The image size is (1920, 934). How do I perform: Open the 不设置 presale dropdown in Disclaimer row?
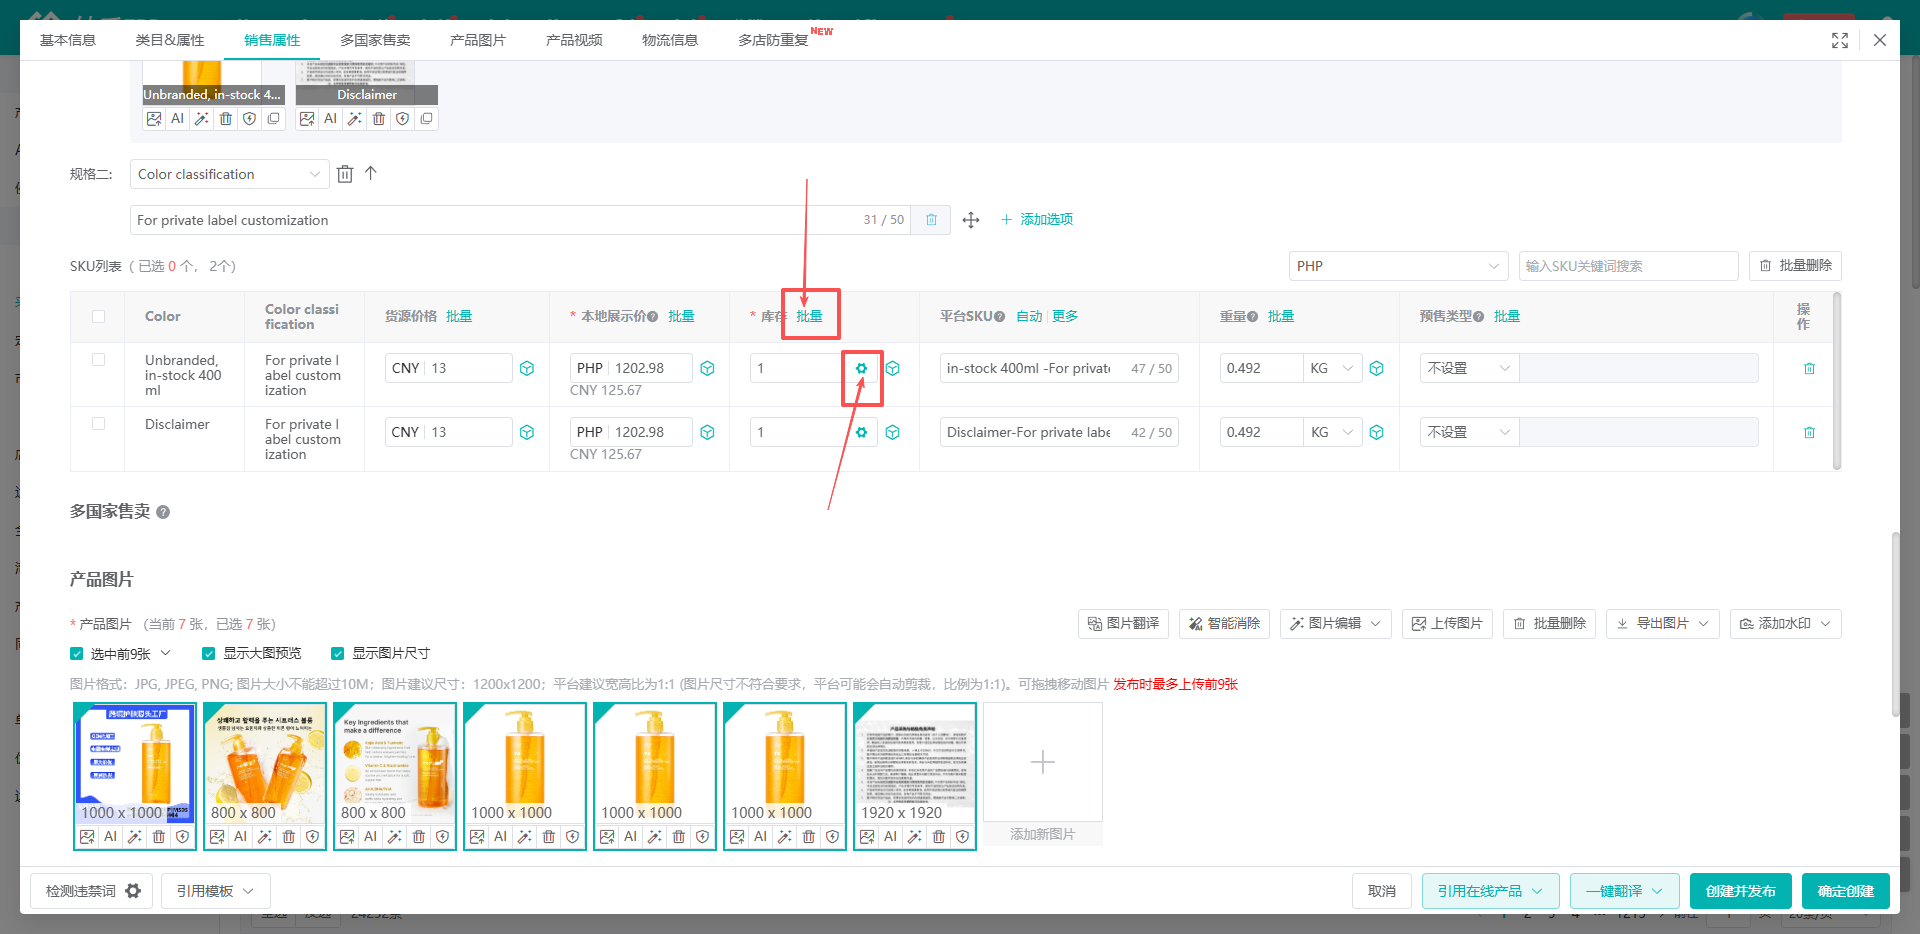pyautogui.click(x=1469, y=432)
